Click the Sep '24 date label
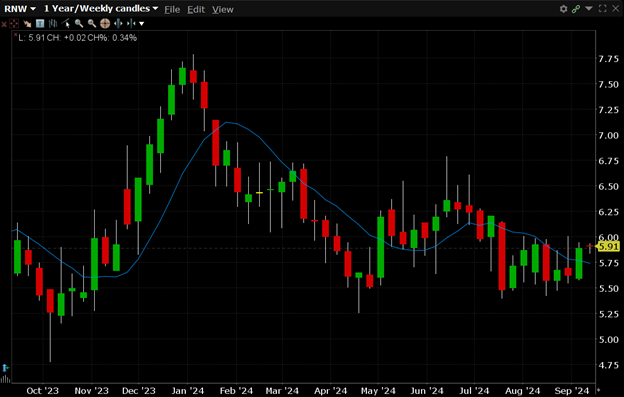 (572, 391)
